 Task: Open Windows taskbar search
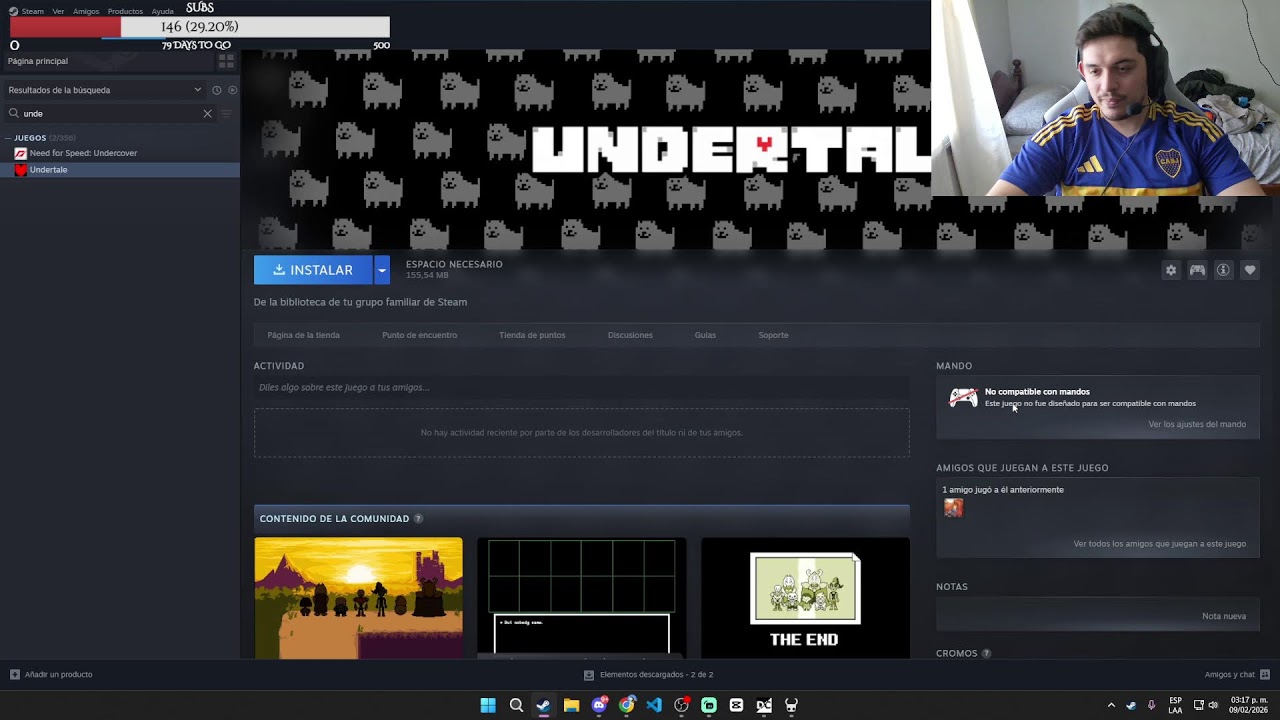point(516,705)
